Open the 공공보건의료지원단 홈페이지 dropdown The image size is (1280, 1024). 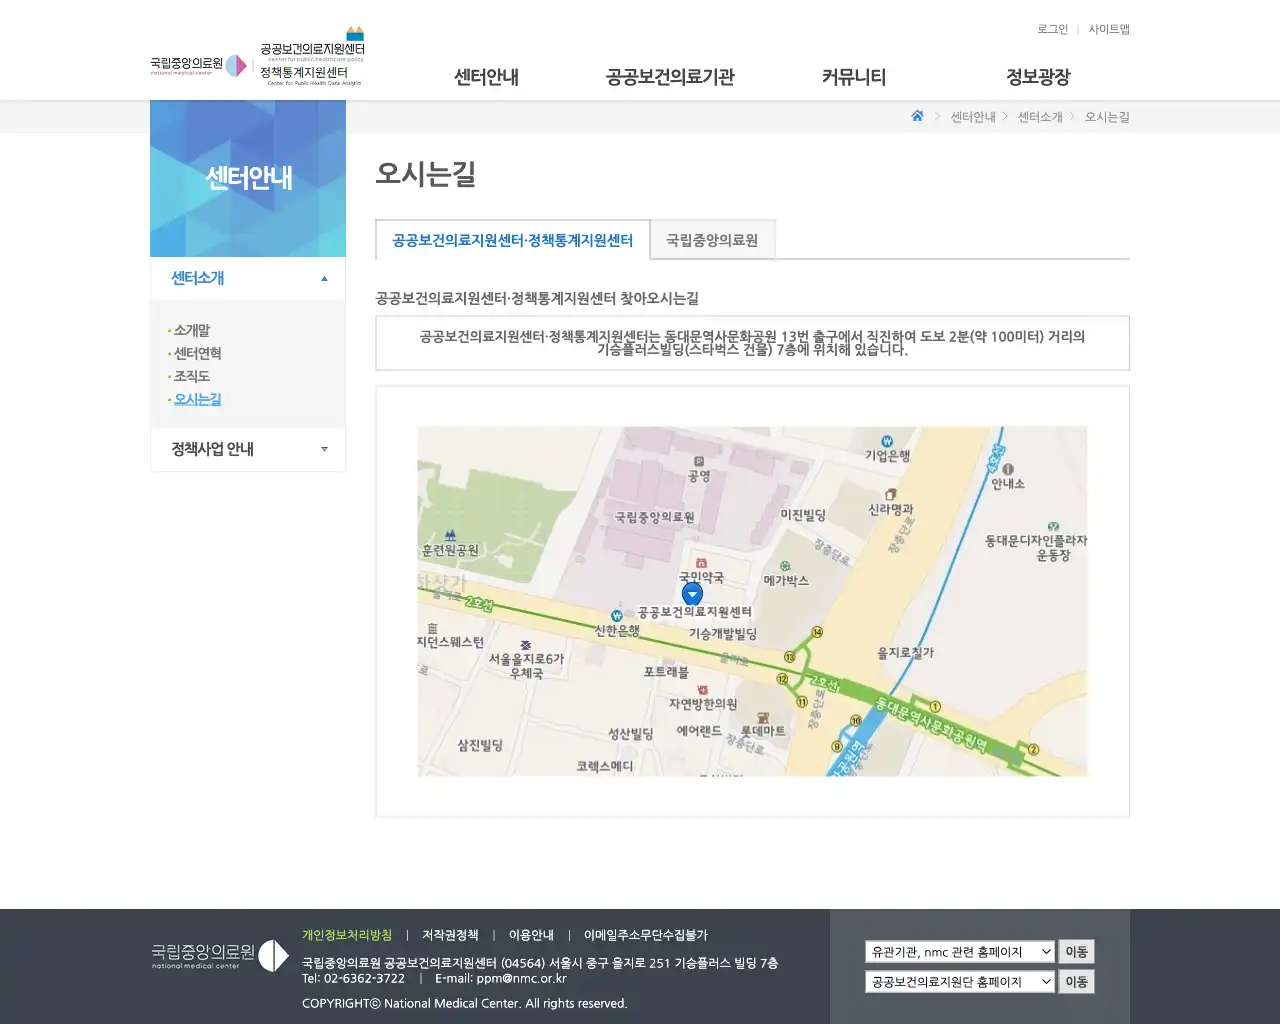click(958, 981)
